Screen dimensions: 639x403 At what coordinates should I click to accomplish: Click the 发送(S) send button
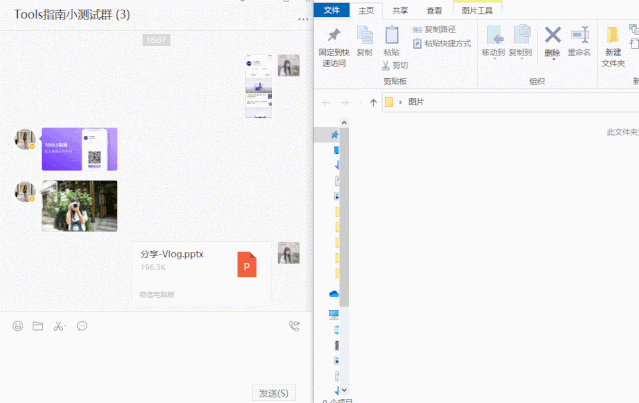point(274,393)
